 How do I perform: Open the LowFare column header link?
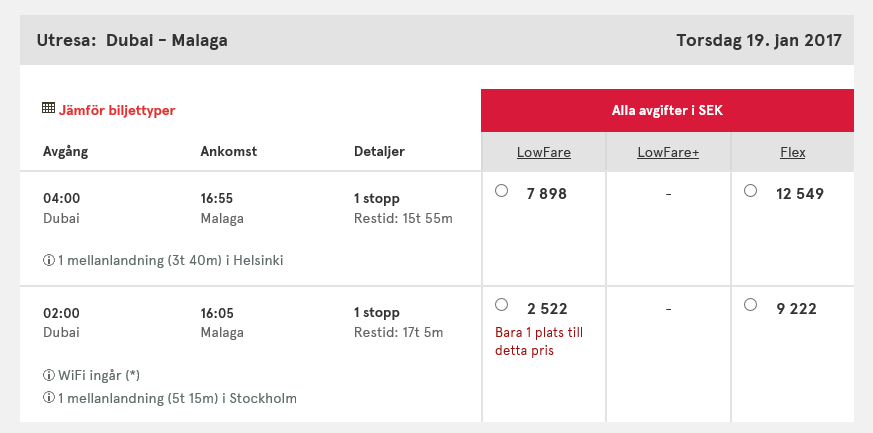(542, 153)
